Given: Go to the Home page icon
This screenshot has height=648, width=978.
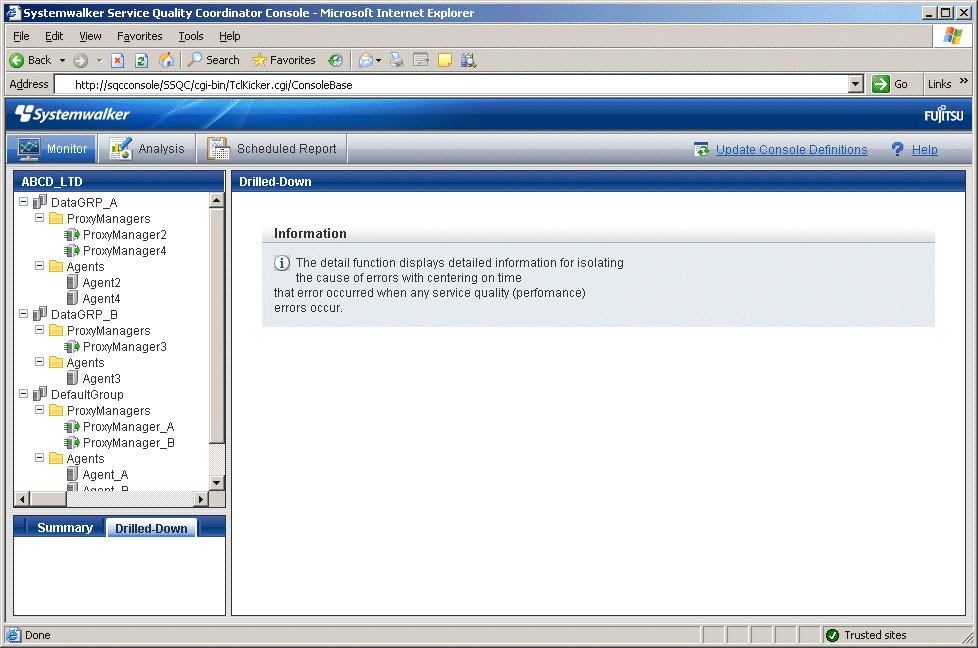Looking at the screenshot, I should click(166, 60).
